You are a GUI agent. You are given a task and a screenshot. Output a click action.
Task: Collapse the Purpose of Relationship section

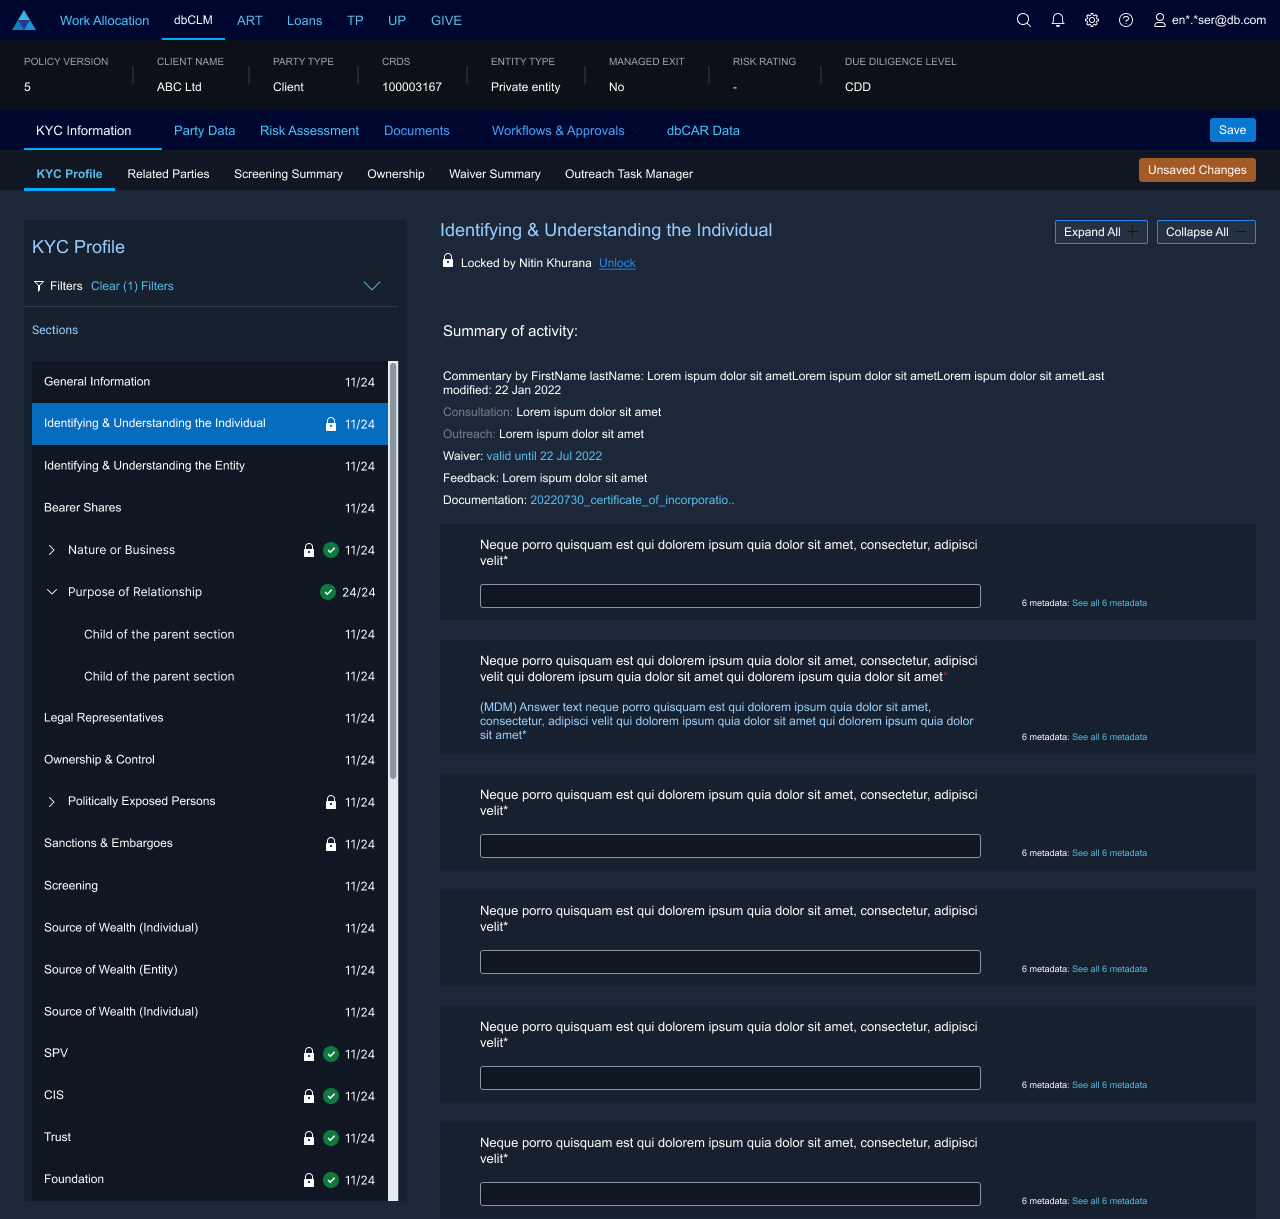[52, 592]
